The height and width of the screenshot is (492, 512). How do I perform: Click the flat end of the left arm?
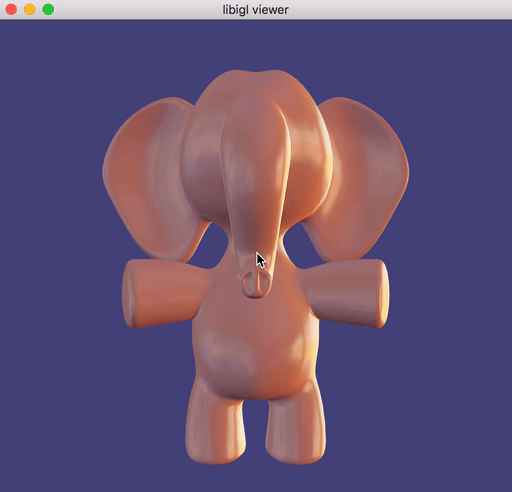pyautogui.click(x=127, y=293)
